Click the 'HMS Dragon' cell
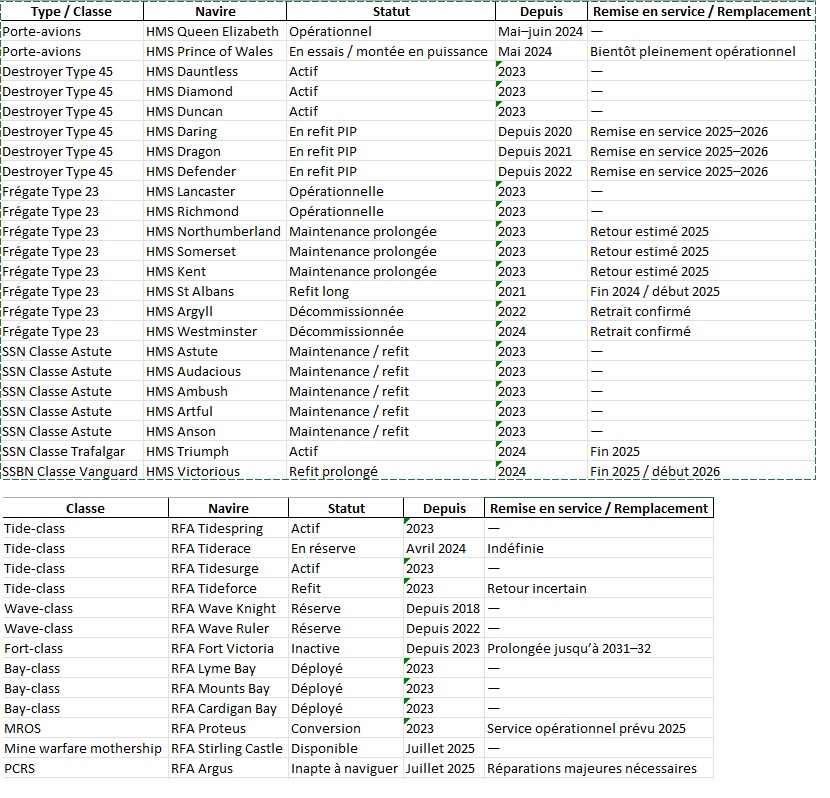 [215, 152]
